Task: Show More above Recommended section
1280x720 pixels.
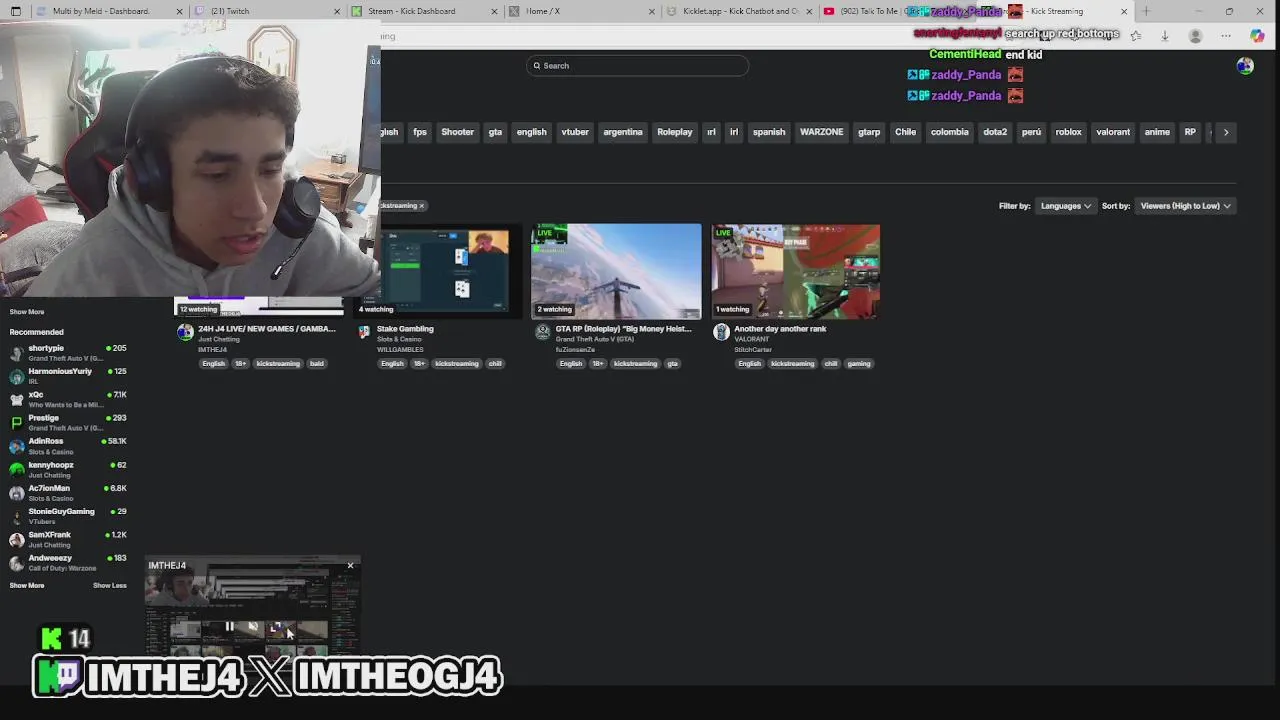Action: pyautogui.click(x=27, y=312)
